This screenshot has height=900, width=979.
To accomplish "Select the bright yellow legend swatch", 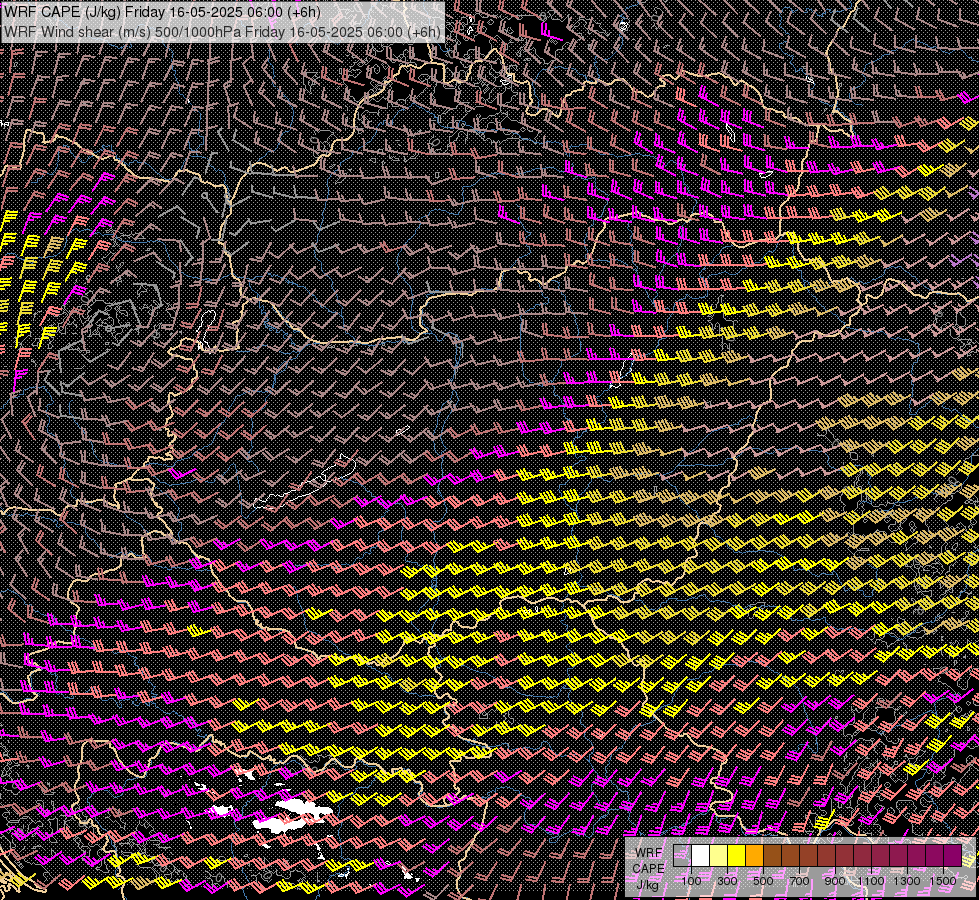I will (737, 856).
